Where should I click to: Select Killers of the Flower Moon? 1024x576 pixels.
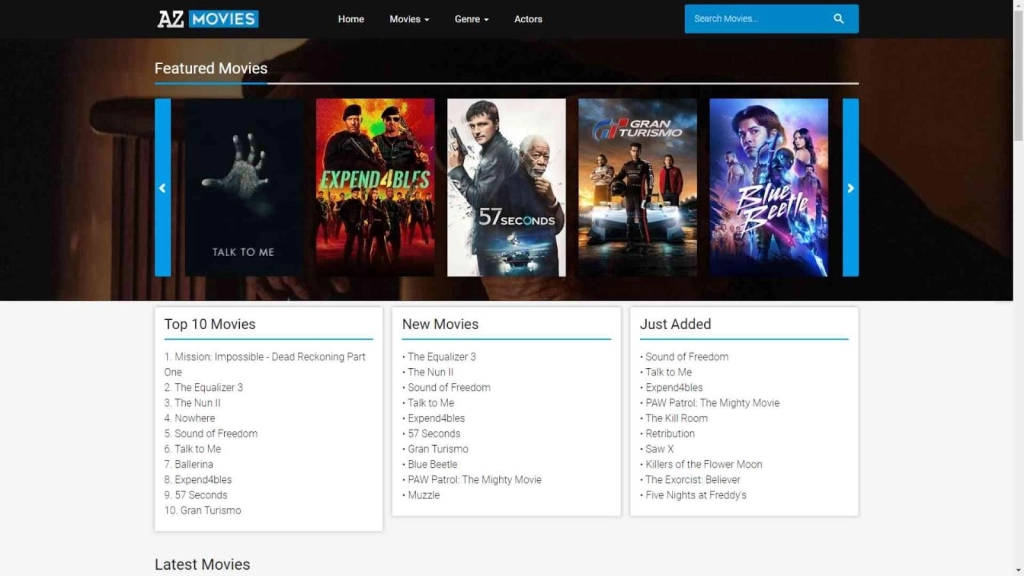coord(703,464)
